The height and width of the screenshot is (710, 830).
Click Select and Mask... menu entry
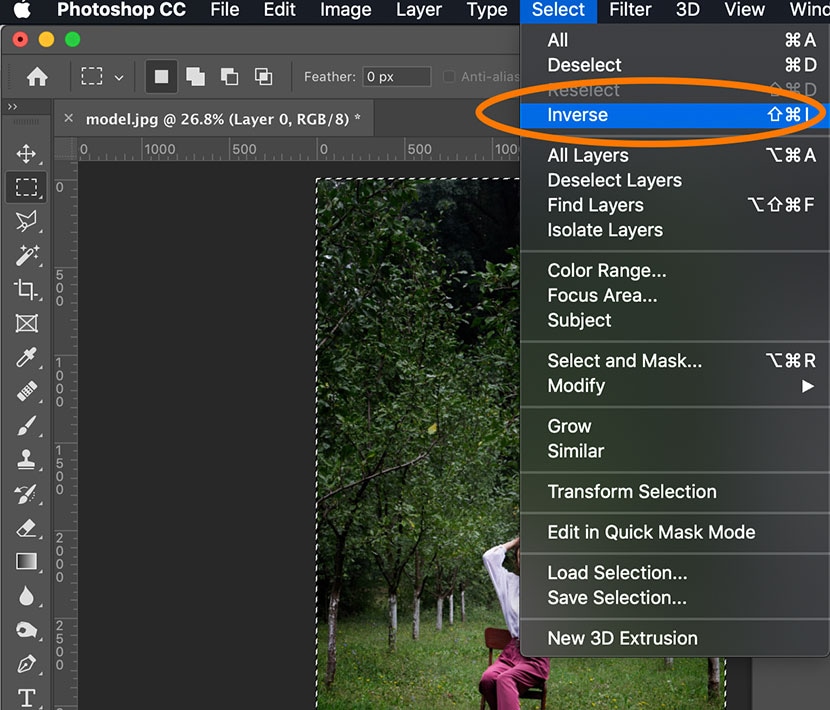tap(624, 361)
